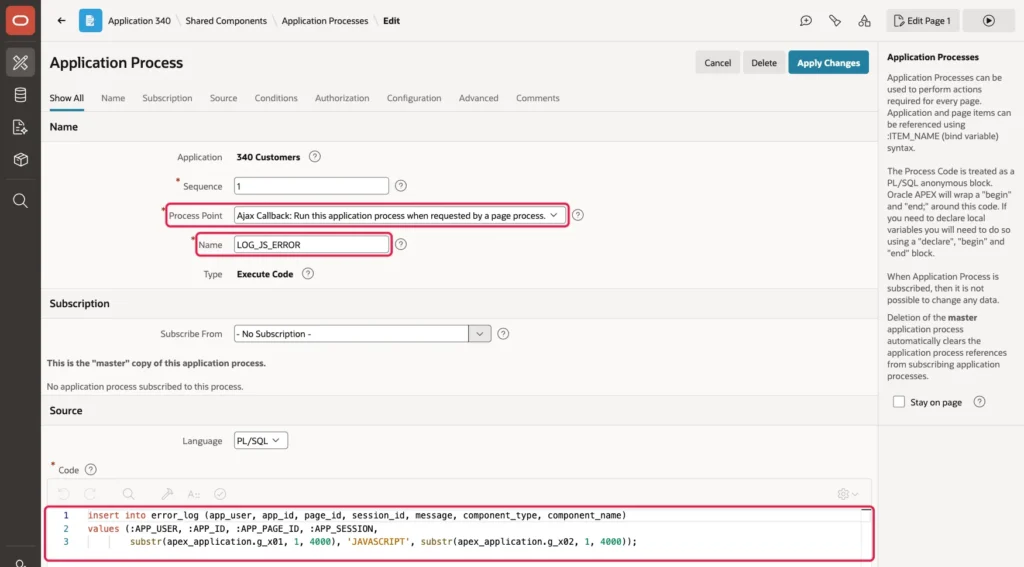Viewport: 1024px width, 567px height.
Task: Open the Process Point dropdown
Action: tap(400, 215)
